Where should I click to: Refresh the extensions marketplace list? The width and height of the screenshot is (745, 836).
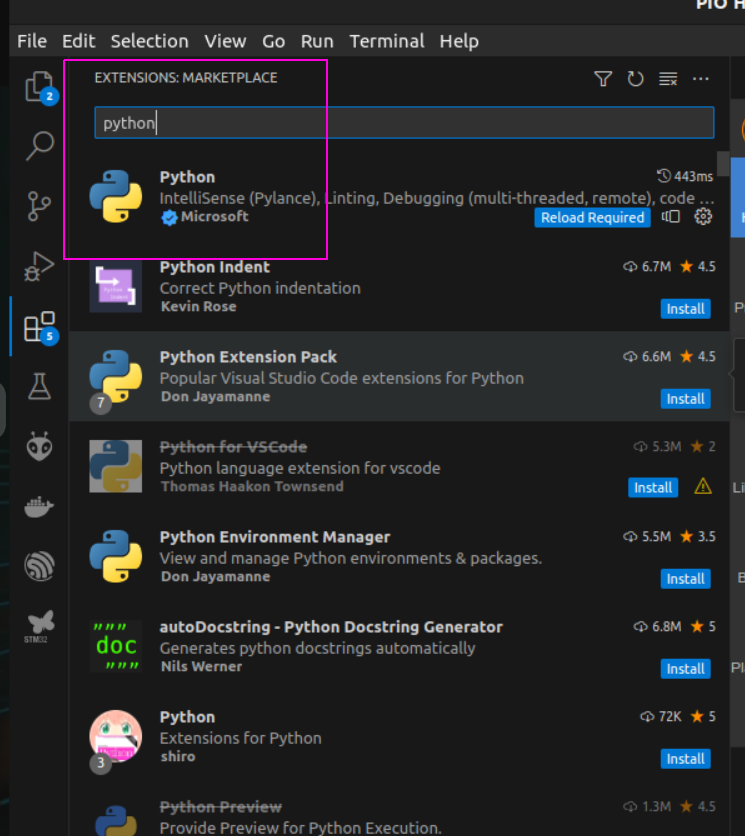click(x=635, y=79)
